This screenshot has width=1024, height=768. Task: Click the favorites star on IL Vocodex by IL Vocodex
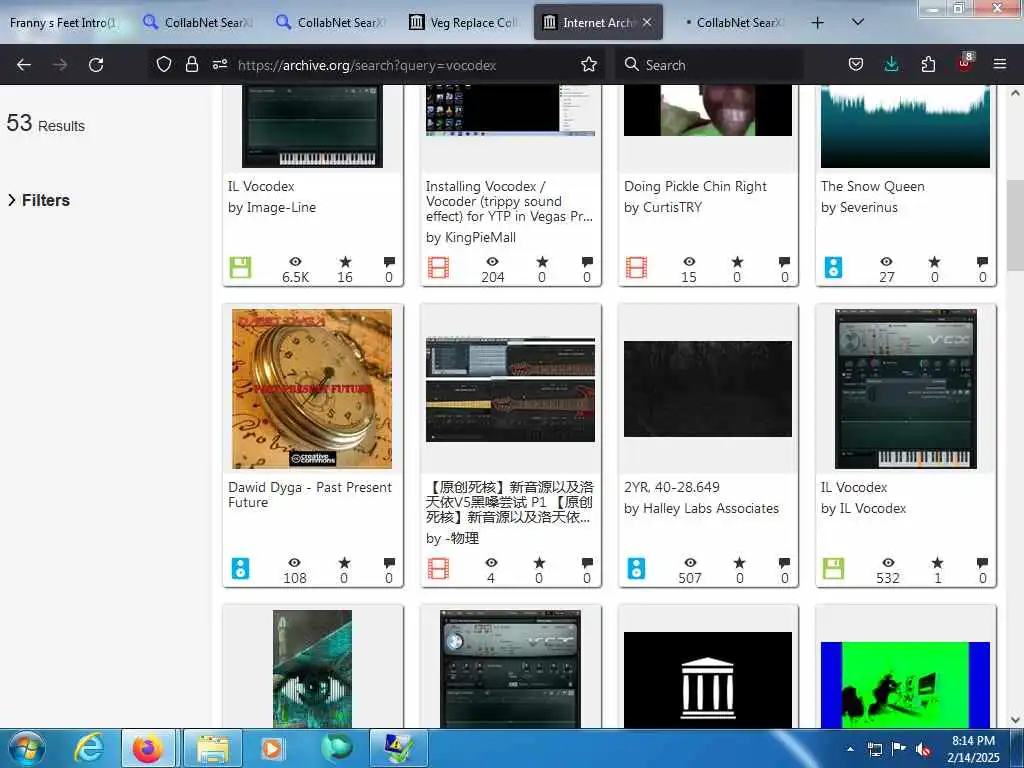(x=937, y=563)
